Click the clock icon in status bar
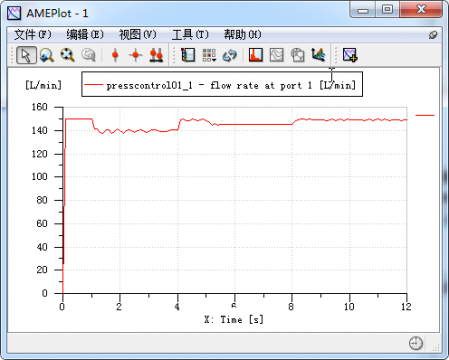This screenshot has height=360, width=449. point(416,343)
